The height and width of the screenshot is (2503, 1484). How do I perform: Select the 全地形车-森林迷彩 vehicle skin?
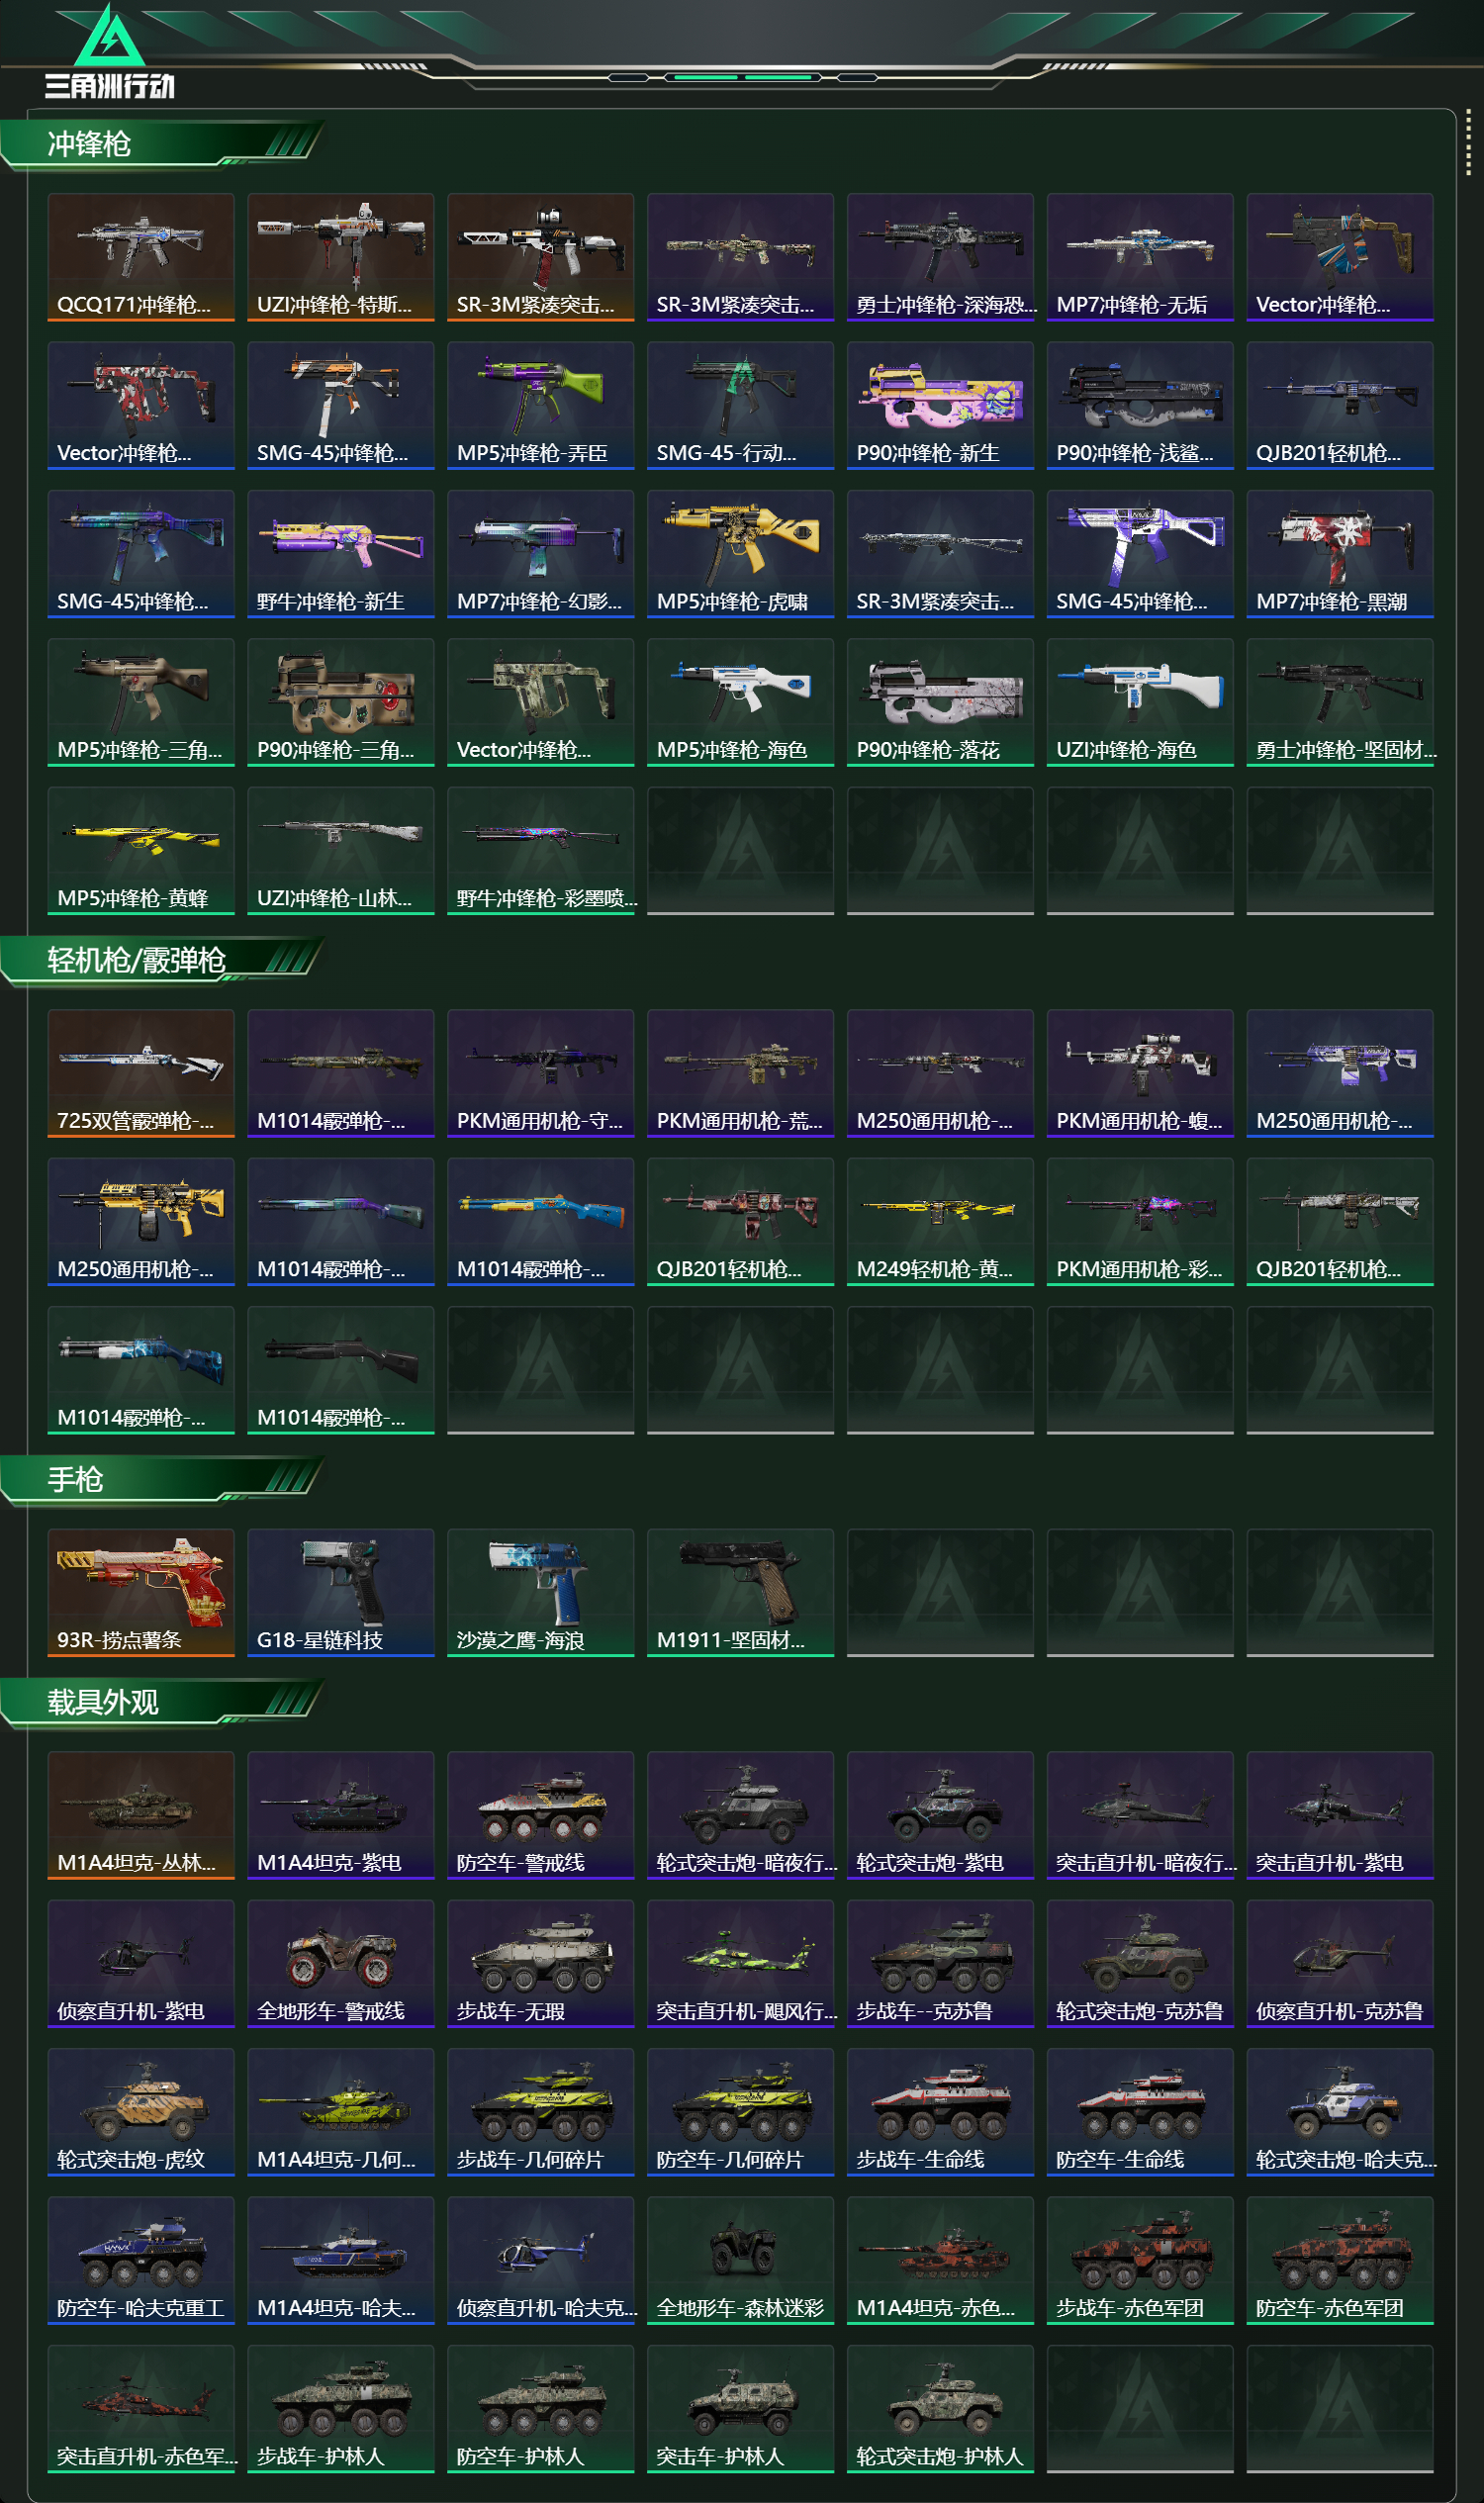740,2261
